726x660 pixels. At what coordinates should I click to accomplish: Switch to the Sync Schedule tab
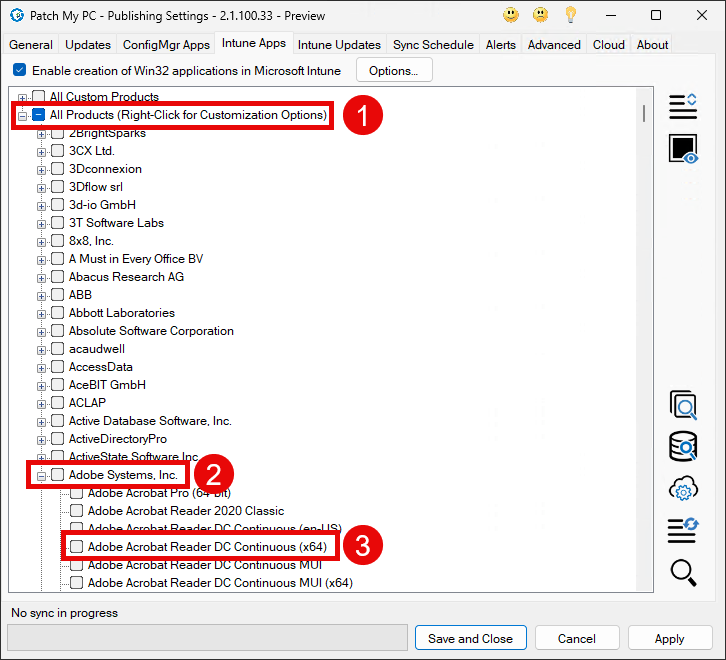[x=433, y=45]
